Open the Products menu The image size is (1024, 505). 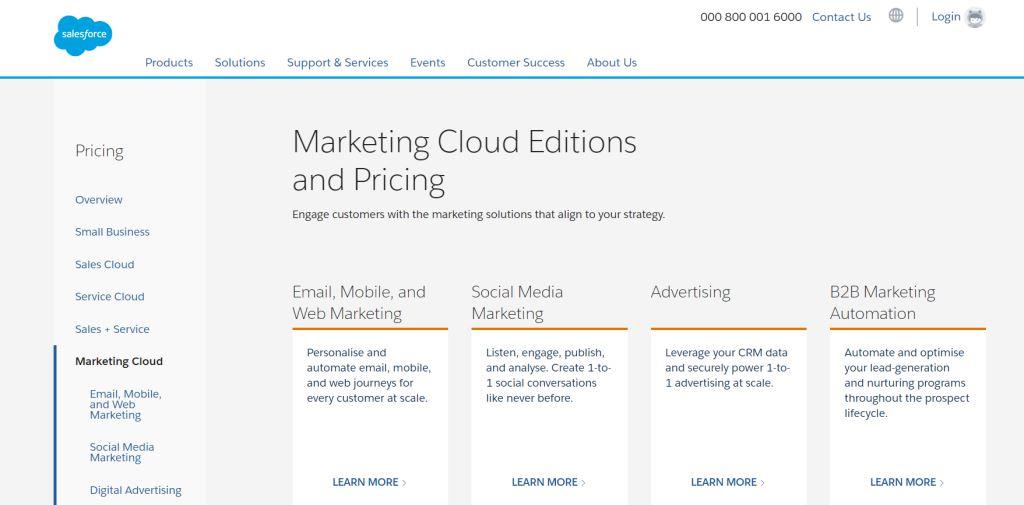[169, 63]
